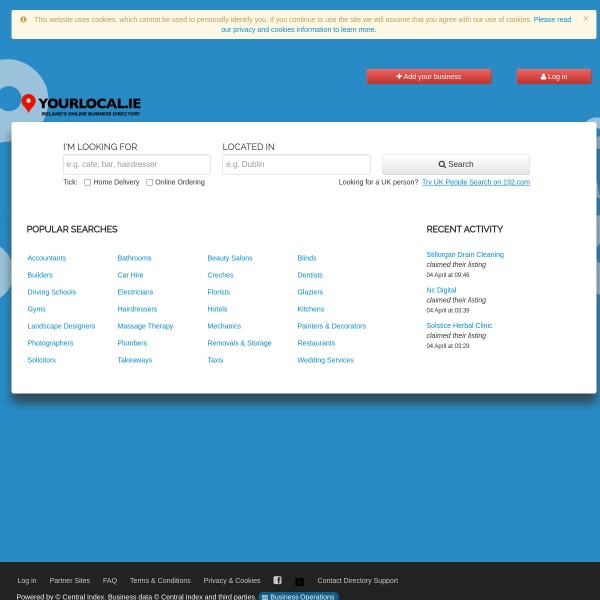This screenshot has height=600, width=600.
Task: Open the Hairdressers link
Action: click(137, 309)
